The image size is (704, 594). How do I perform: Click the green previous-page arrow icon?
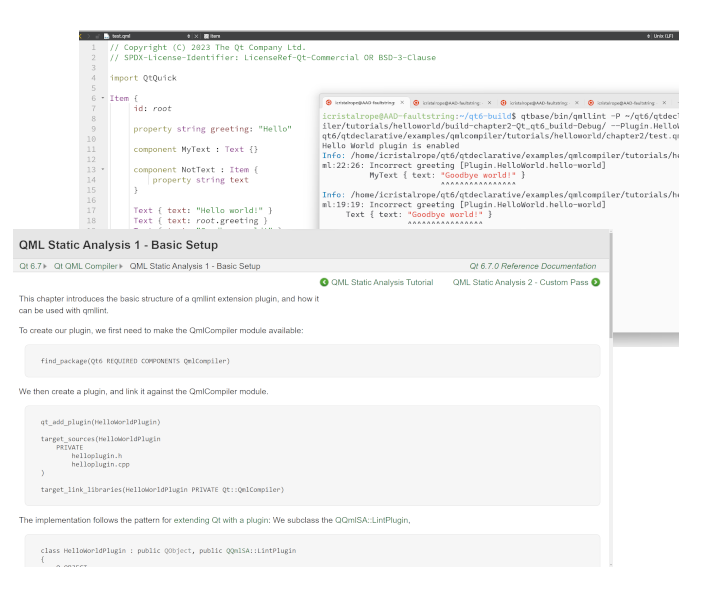click(324, 282)
